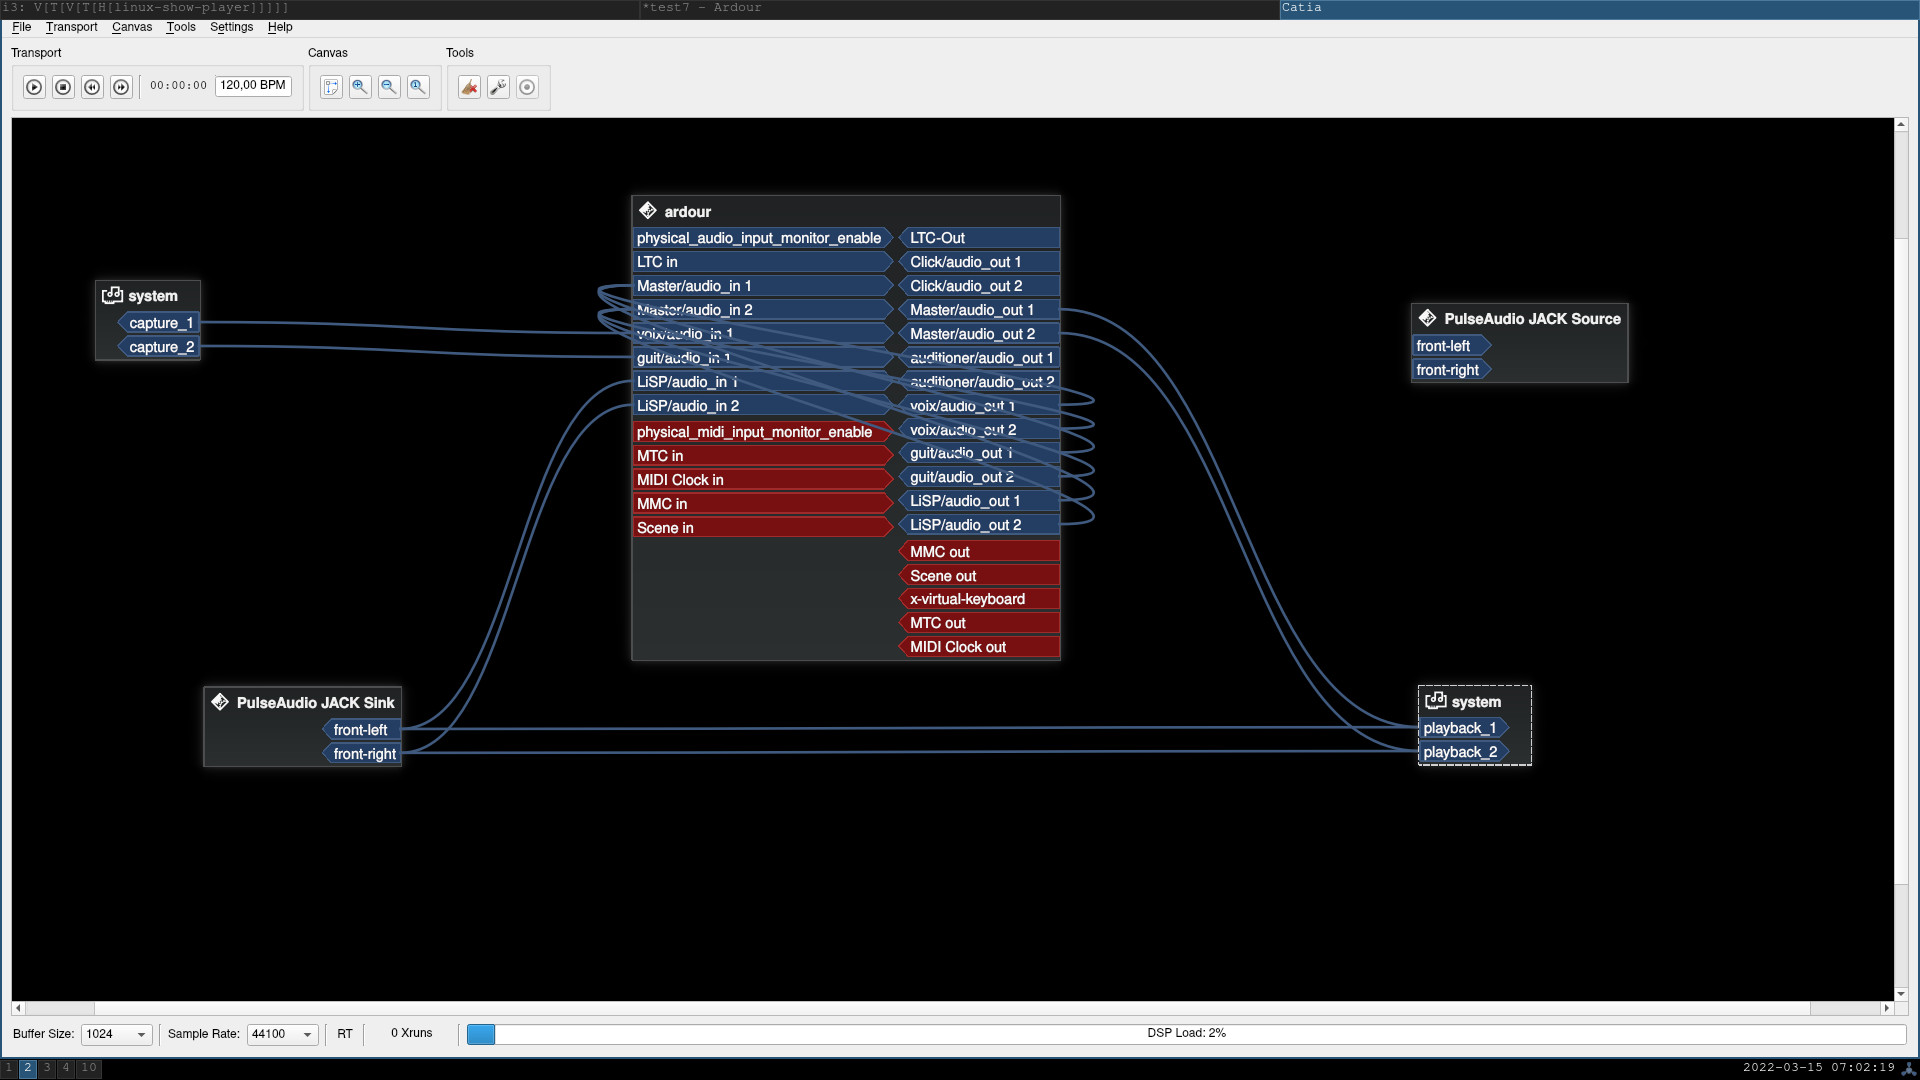Open the Buffer Size dropdown
Image resolution: width=1920 pixels, height=1080 pixels.
click(x=116, y=1034)
